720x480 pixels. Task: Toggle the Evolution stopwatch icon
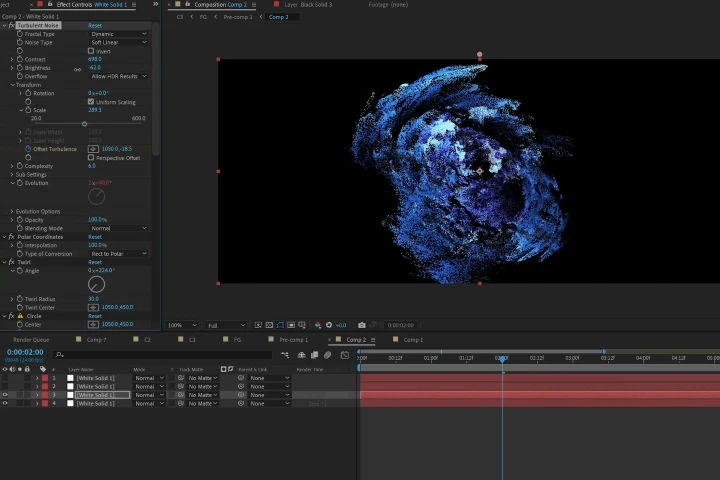pos(20,183)
